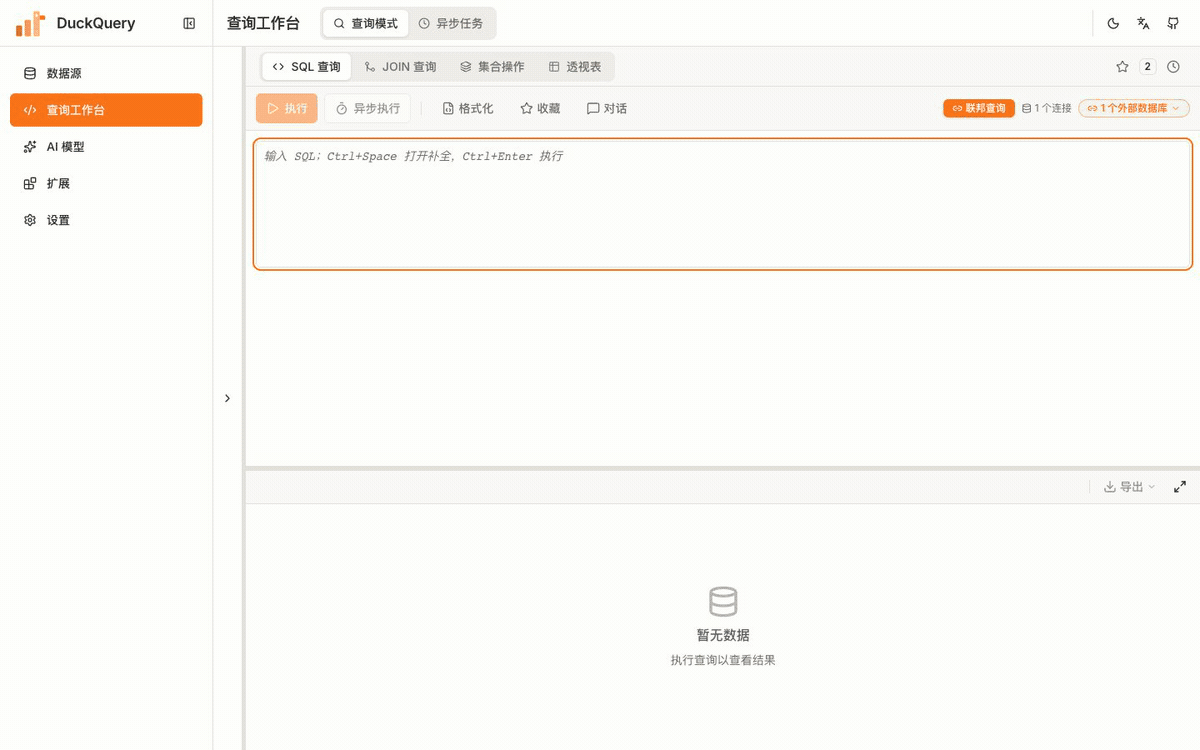Select the SQL 查询 tab
This screenshot has height=750, width=1200.
point(306,67)
